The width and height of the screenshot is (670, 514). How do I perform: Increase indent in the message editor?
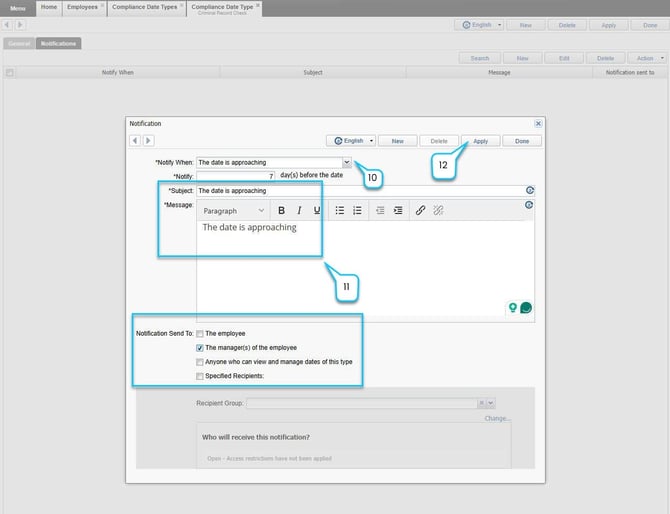398,211
